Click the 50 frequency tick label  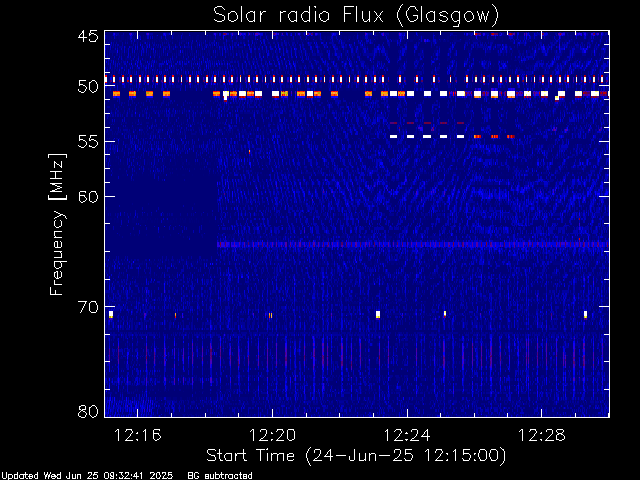pos(88,87)
